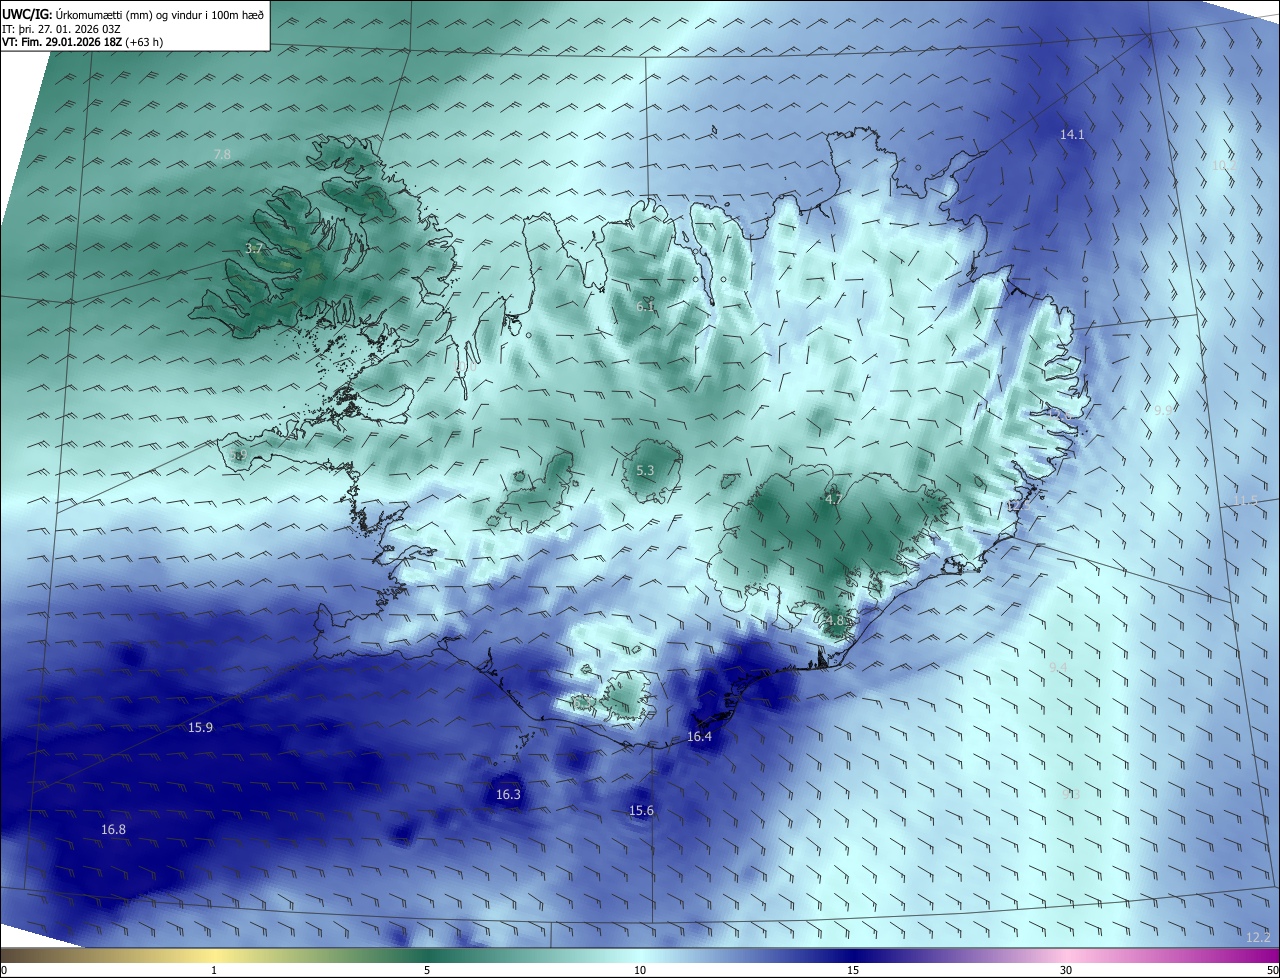The height and width of the screenshot is (978, 1280).
Task: Select the 4.8 value near Öræfajökull
Action: click(836, 620)
